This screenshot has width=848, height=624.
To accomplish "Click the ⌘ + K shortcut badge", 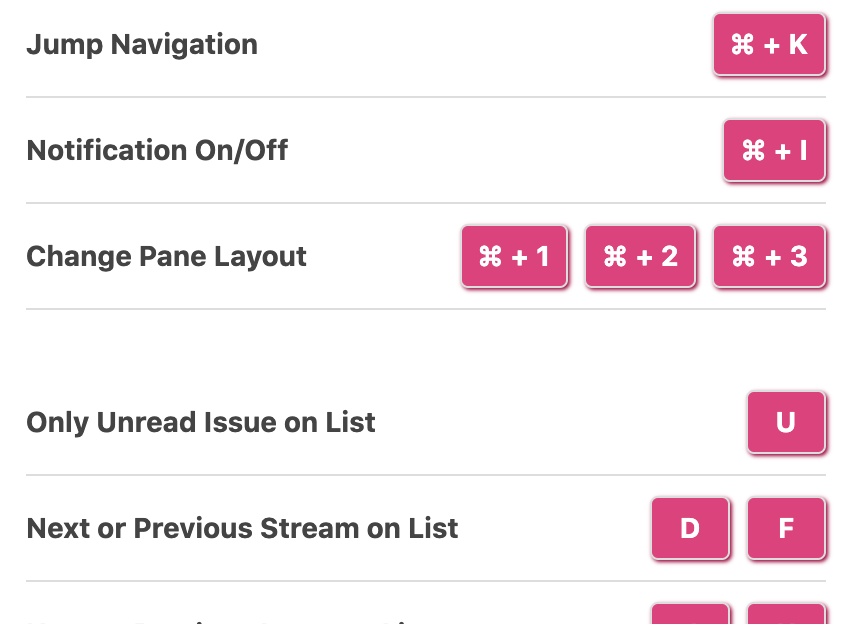I will [769, 45].
